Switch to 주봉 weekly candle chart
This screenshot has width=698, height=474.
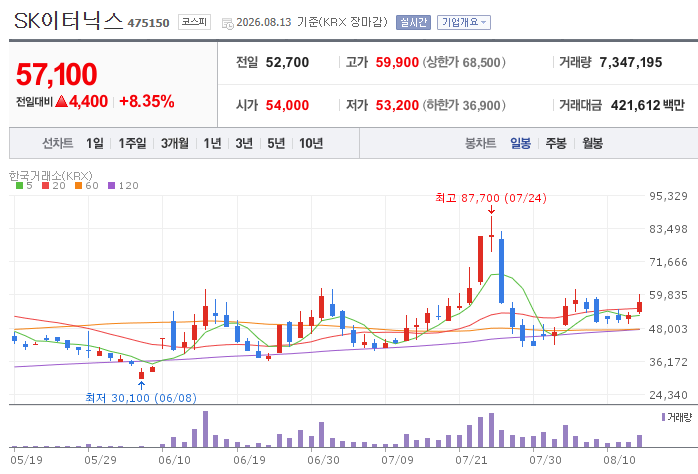(x=556, y=143)
